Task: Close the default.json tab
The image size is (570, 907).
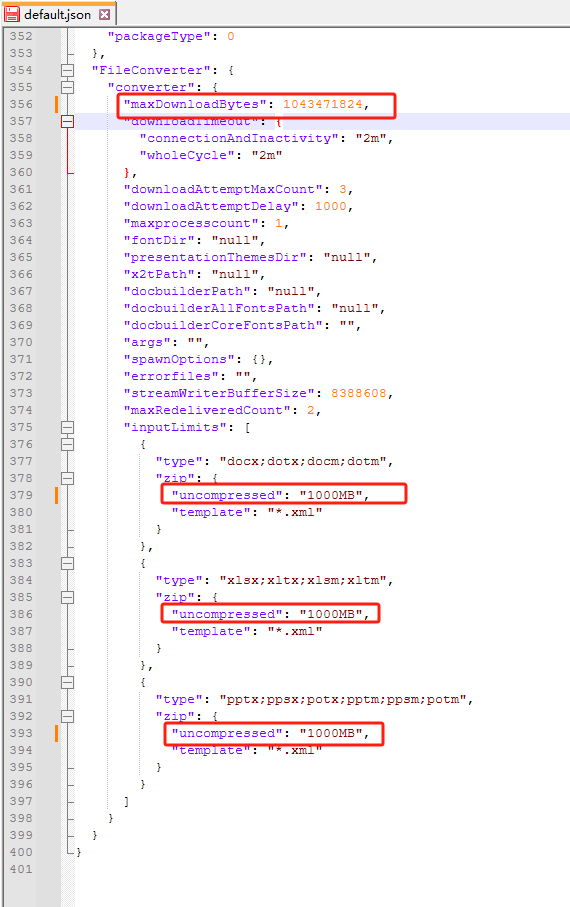Action: (105, 14)
